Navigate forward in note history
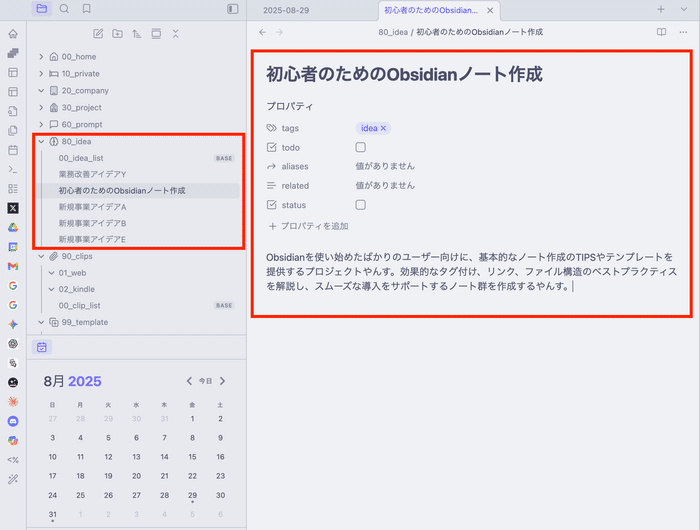The image size is (700, 530). (279, 32)
